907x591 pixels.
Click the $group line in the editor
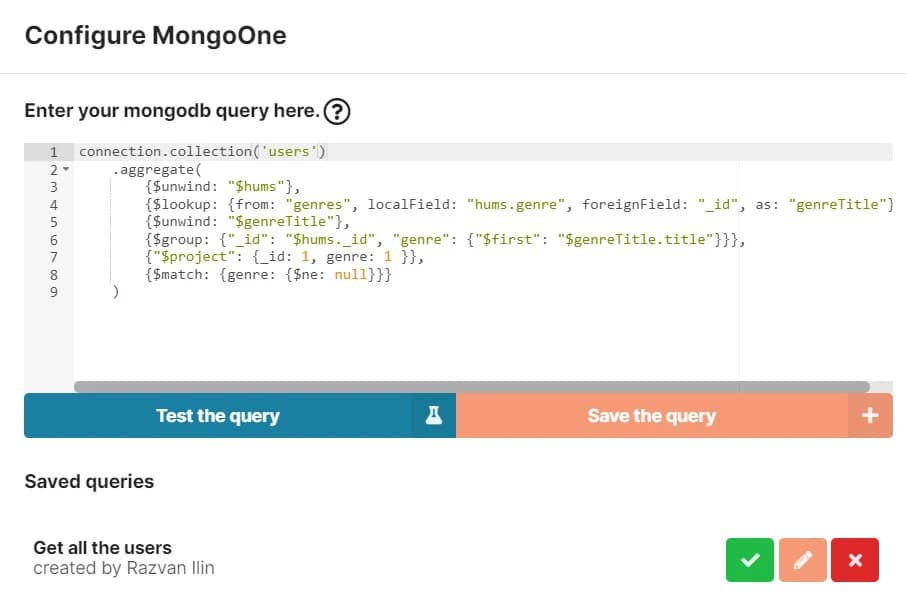coord(445,239)
